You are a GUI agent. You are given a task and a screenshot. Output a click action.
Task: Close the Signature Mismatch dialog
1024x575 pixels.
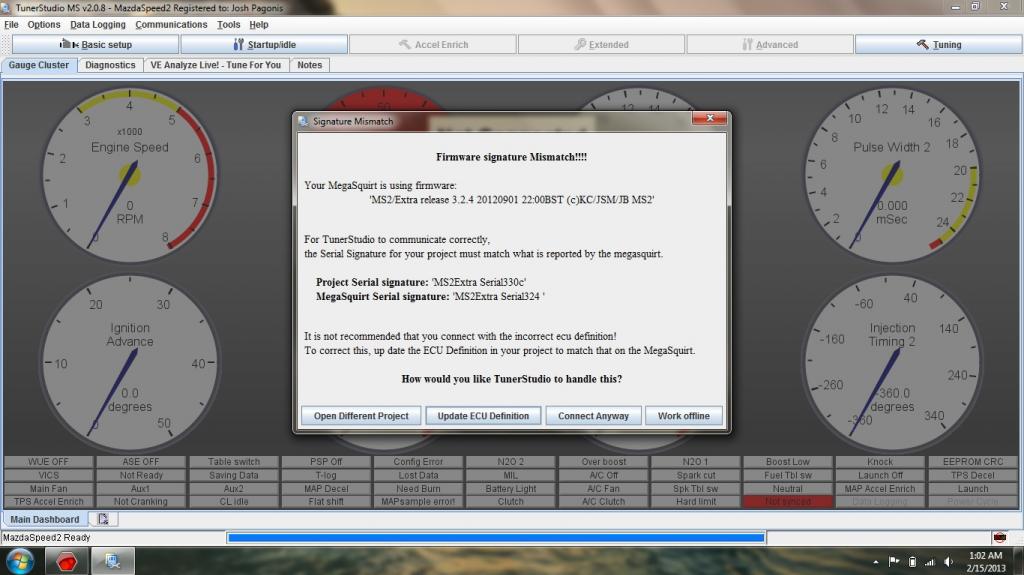click(x=709, y=118)
